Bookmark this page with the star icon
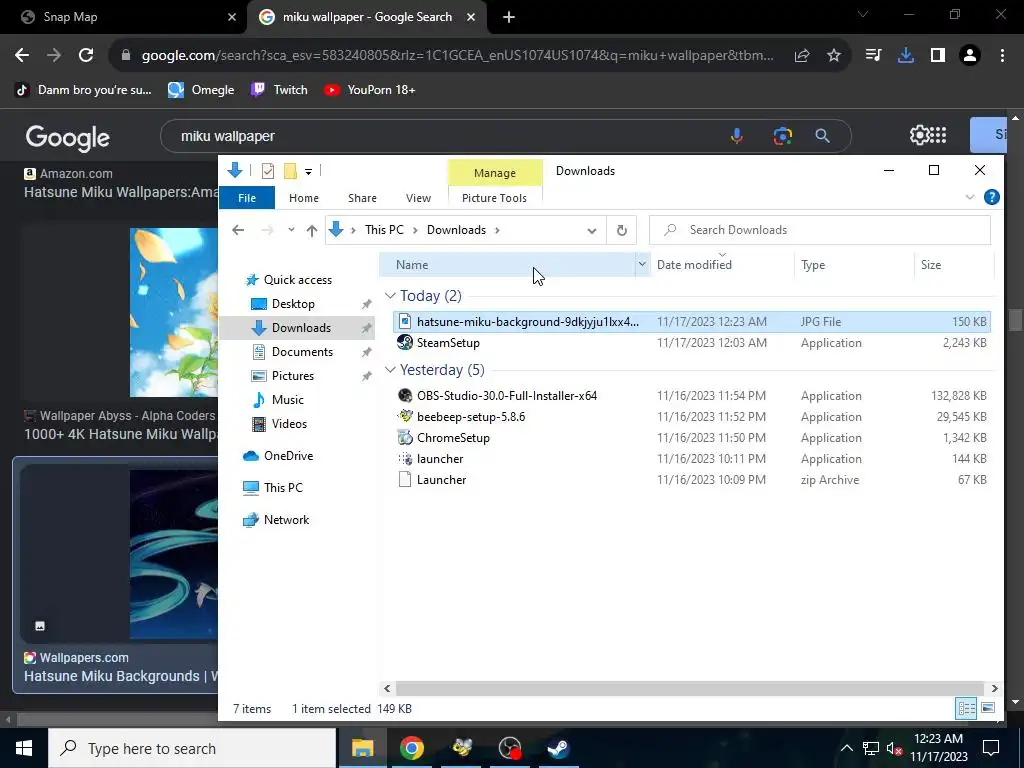This screenshot has width=1024, height=768. pyautogui.click(x=834, y=56)
